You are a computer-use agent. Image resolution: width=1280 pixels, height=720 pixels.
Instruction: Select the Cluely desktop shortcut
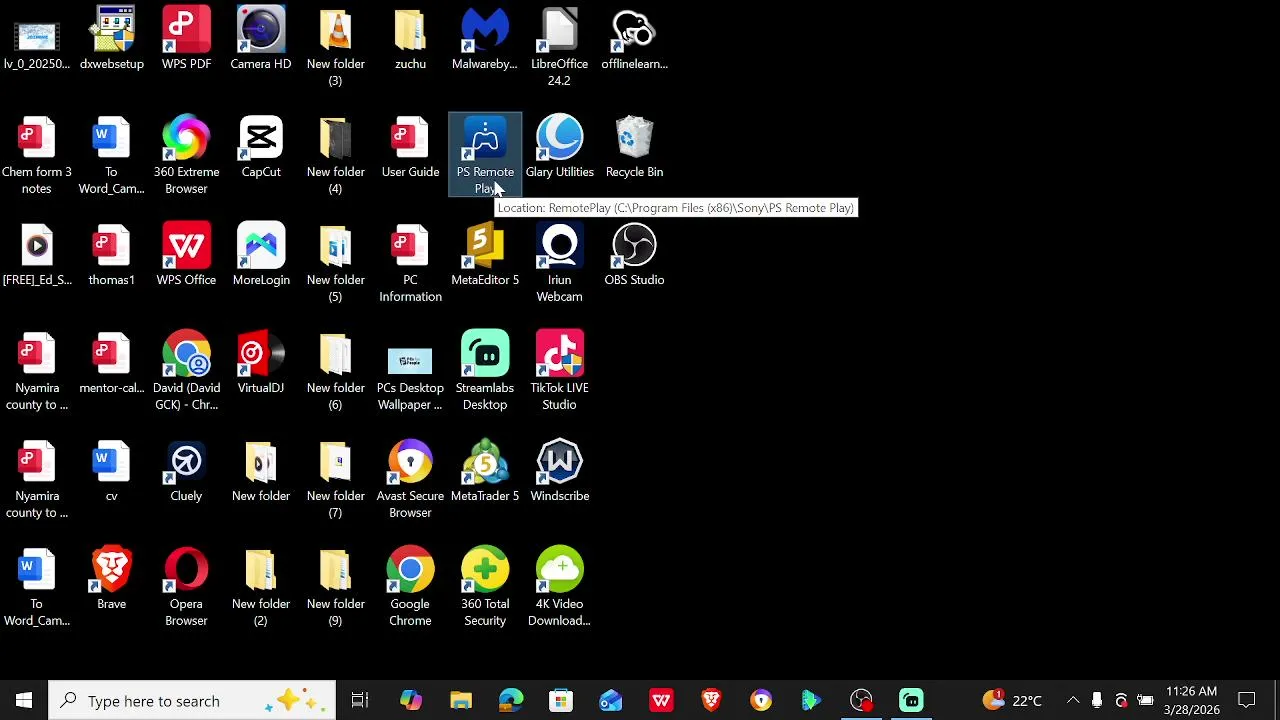tap(186, 472)
